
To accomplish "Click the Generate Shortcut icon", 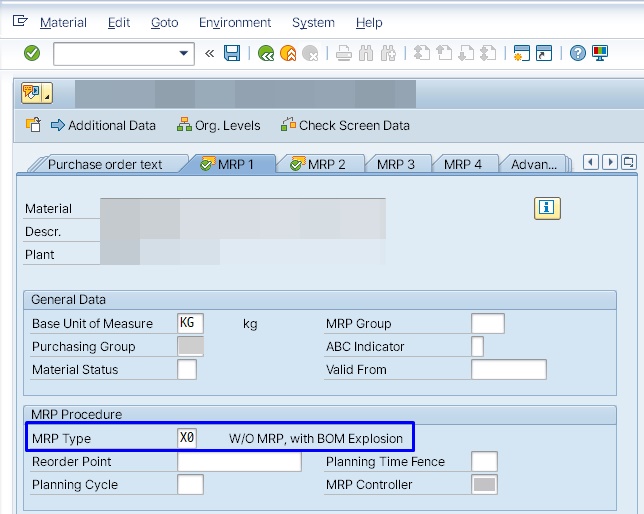I will click(544, 53).
